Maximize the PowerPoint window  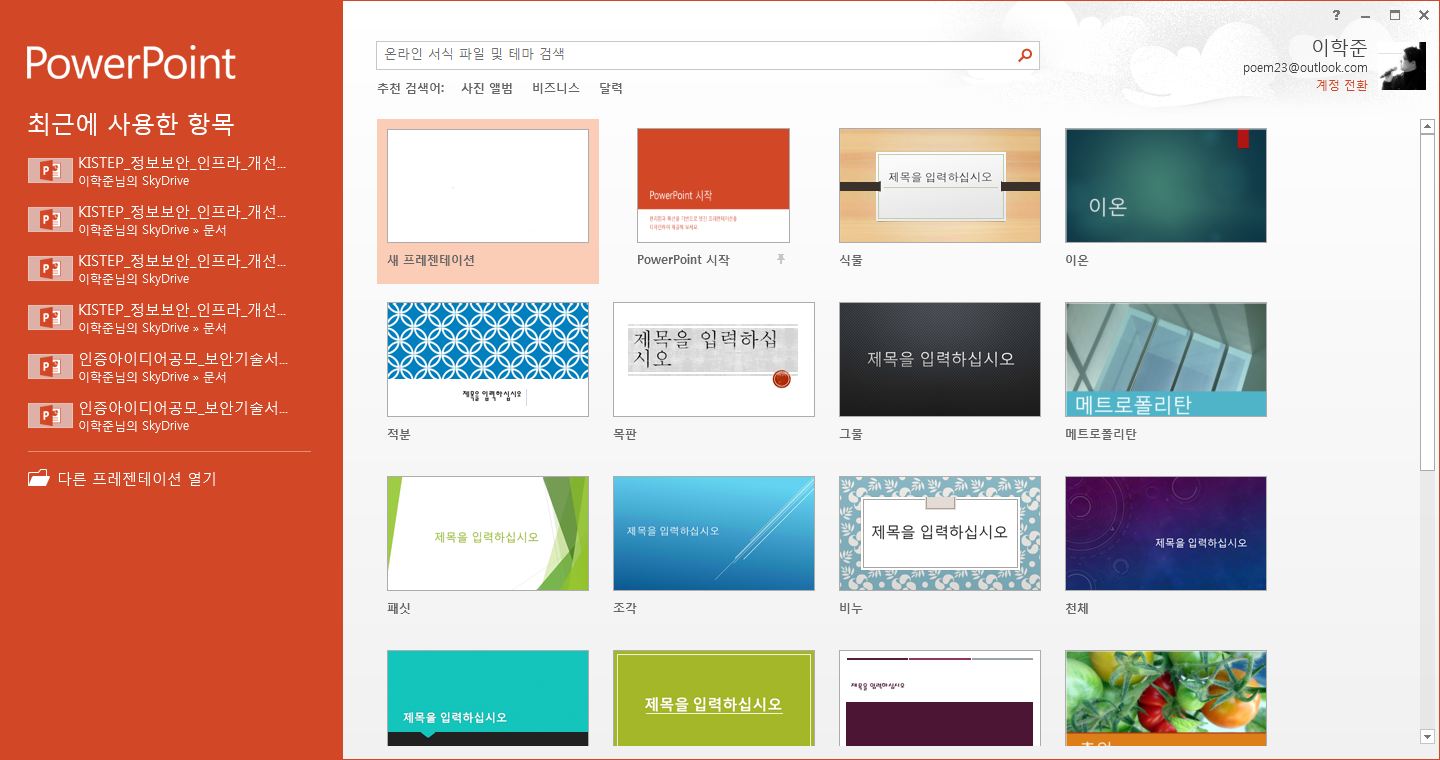1394,15
